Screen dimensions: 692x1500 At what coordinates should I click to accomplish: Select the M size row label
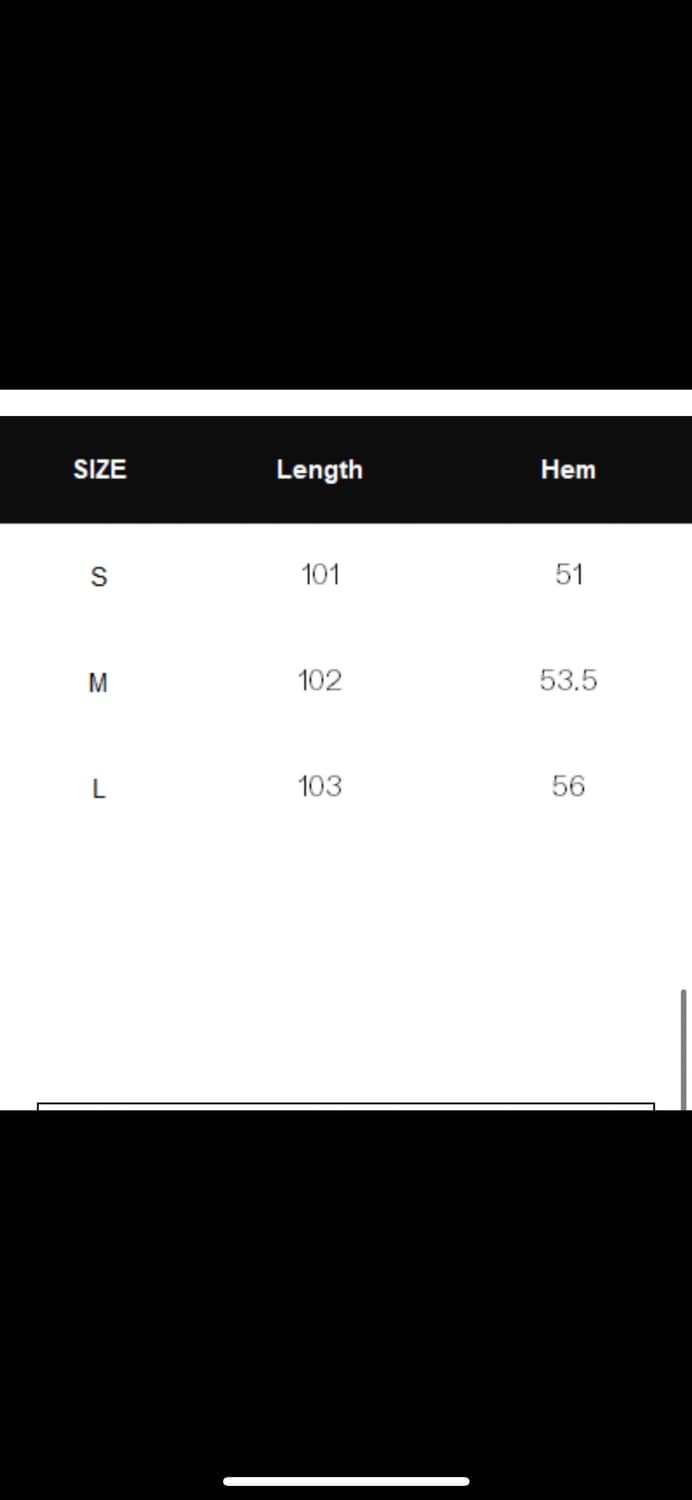tap(98, 683)
